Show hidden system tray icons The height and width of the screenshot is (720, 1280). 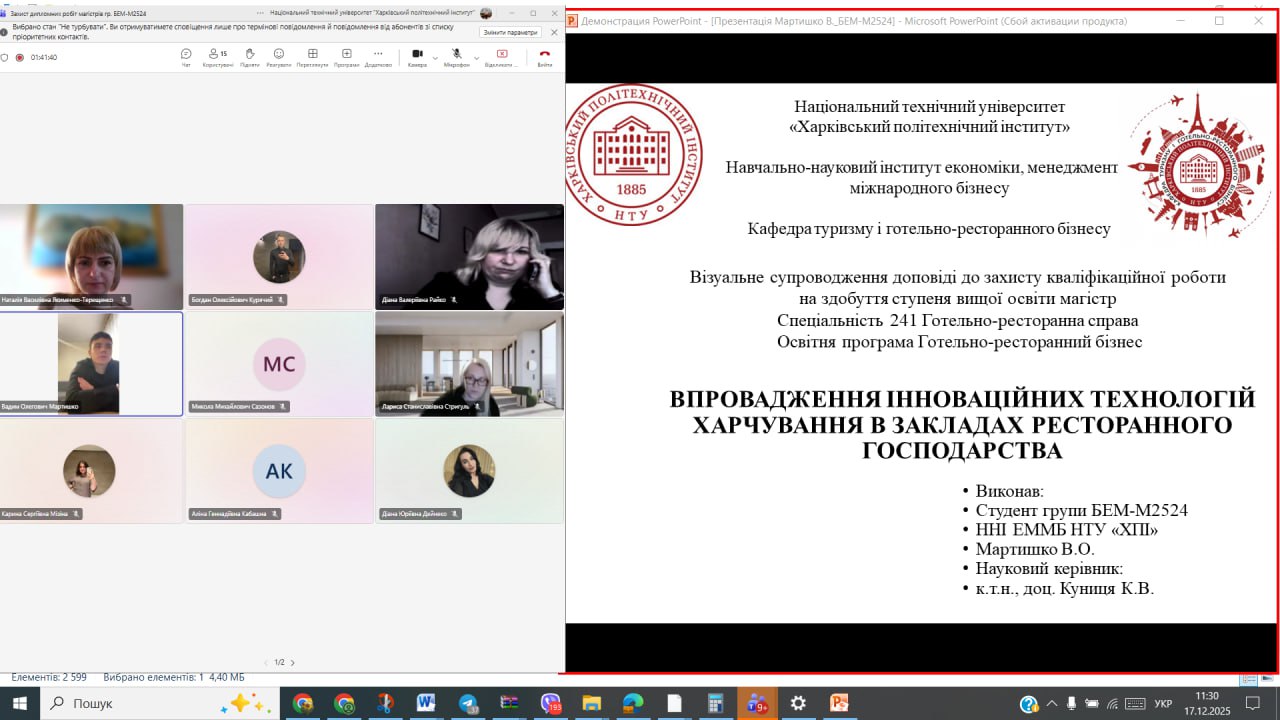[1051, 704]
